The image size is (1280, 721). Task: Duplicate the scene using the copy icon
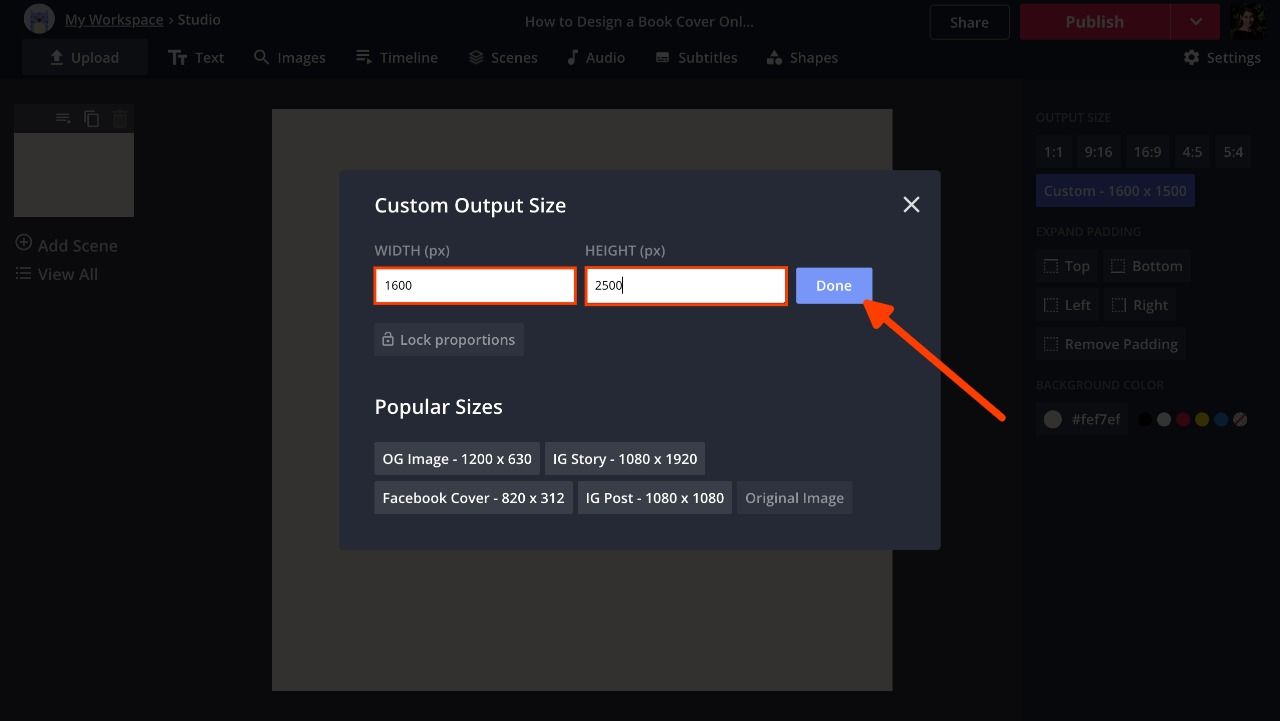click(x=92, y=119)
